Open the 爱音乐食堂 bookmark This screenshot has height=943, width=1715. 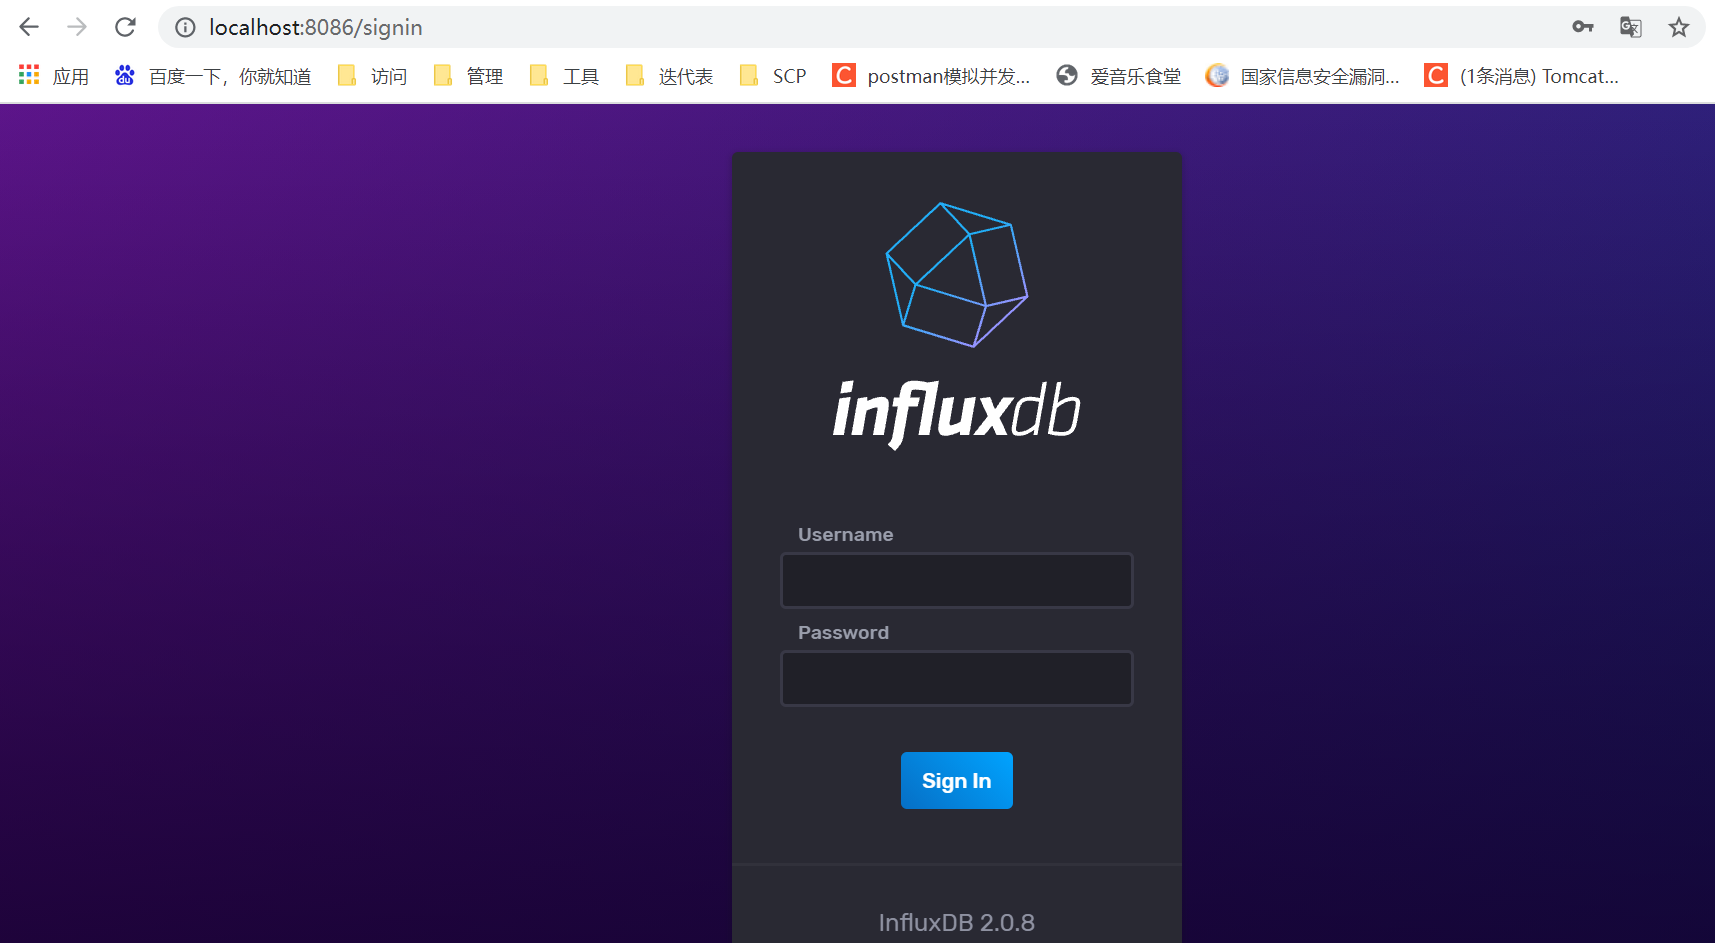pyautogui.click(x=1118, y=75)
